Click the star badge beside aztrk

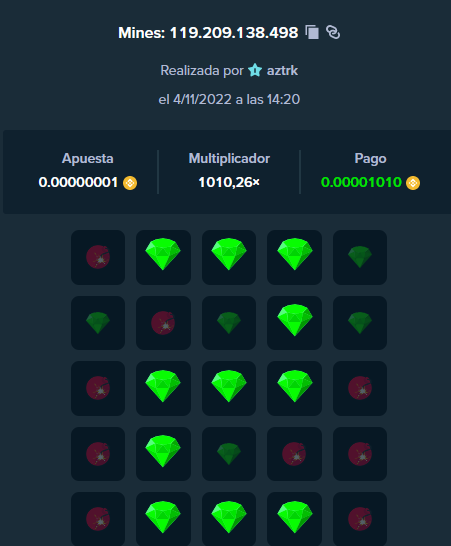coord(255,70)
